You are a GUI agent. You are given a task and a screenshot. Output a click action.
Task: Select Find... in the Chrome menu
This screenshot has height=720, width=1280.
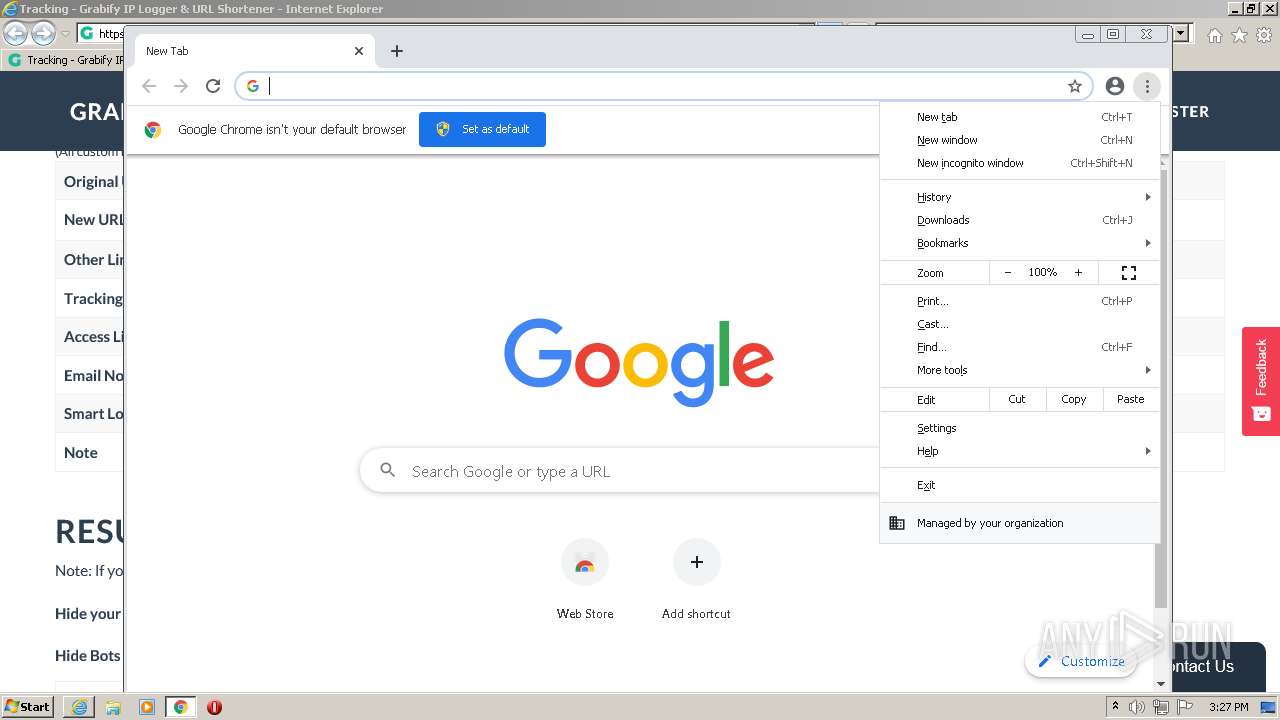[x=1020, y=347]
